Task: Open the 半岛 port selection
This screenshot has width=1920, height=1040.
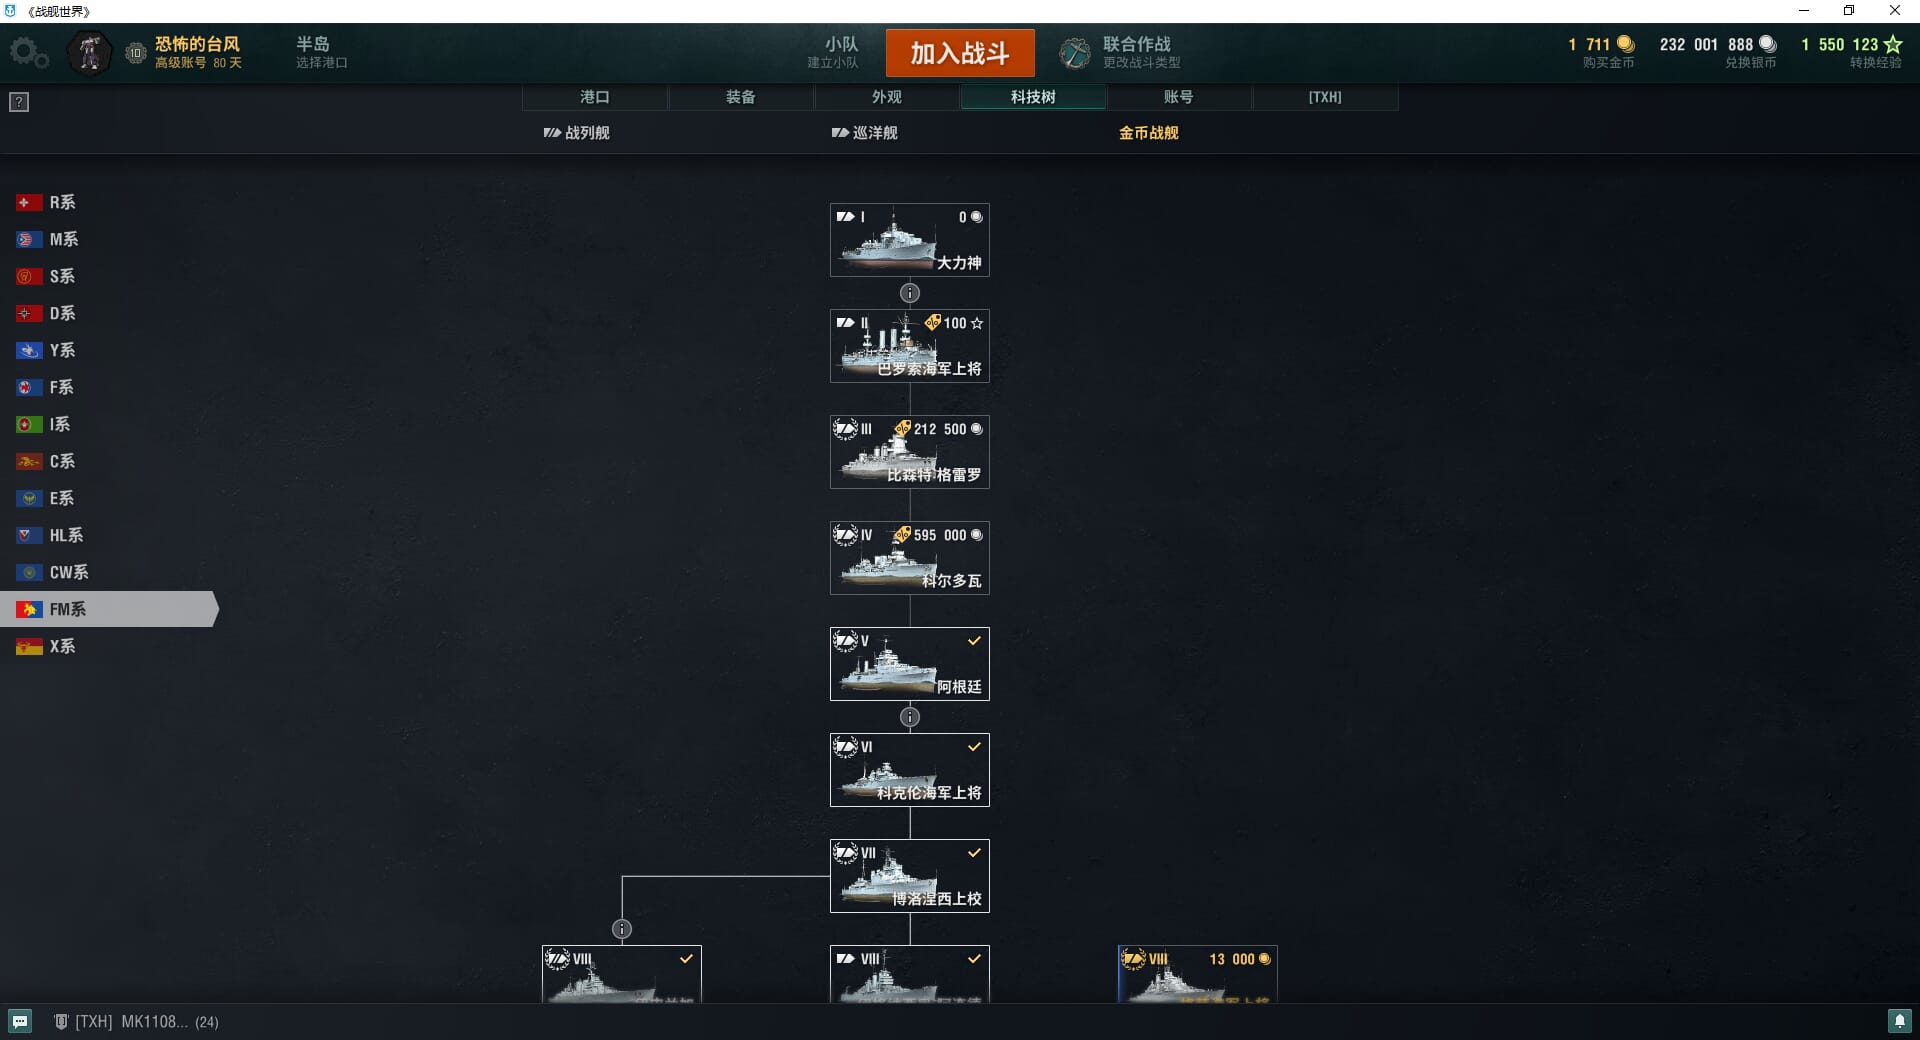Action: click(321, 52)
